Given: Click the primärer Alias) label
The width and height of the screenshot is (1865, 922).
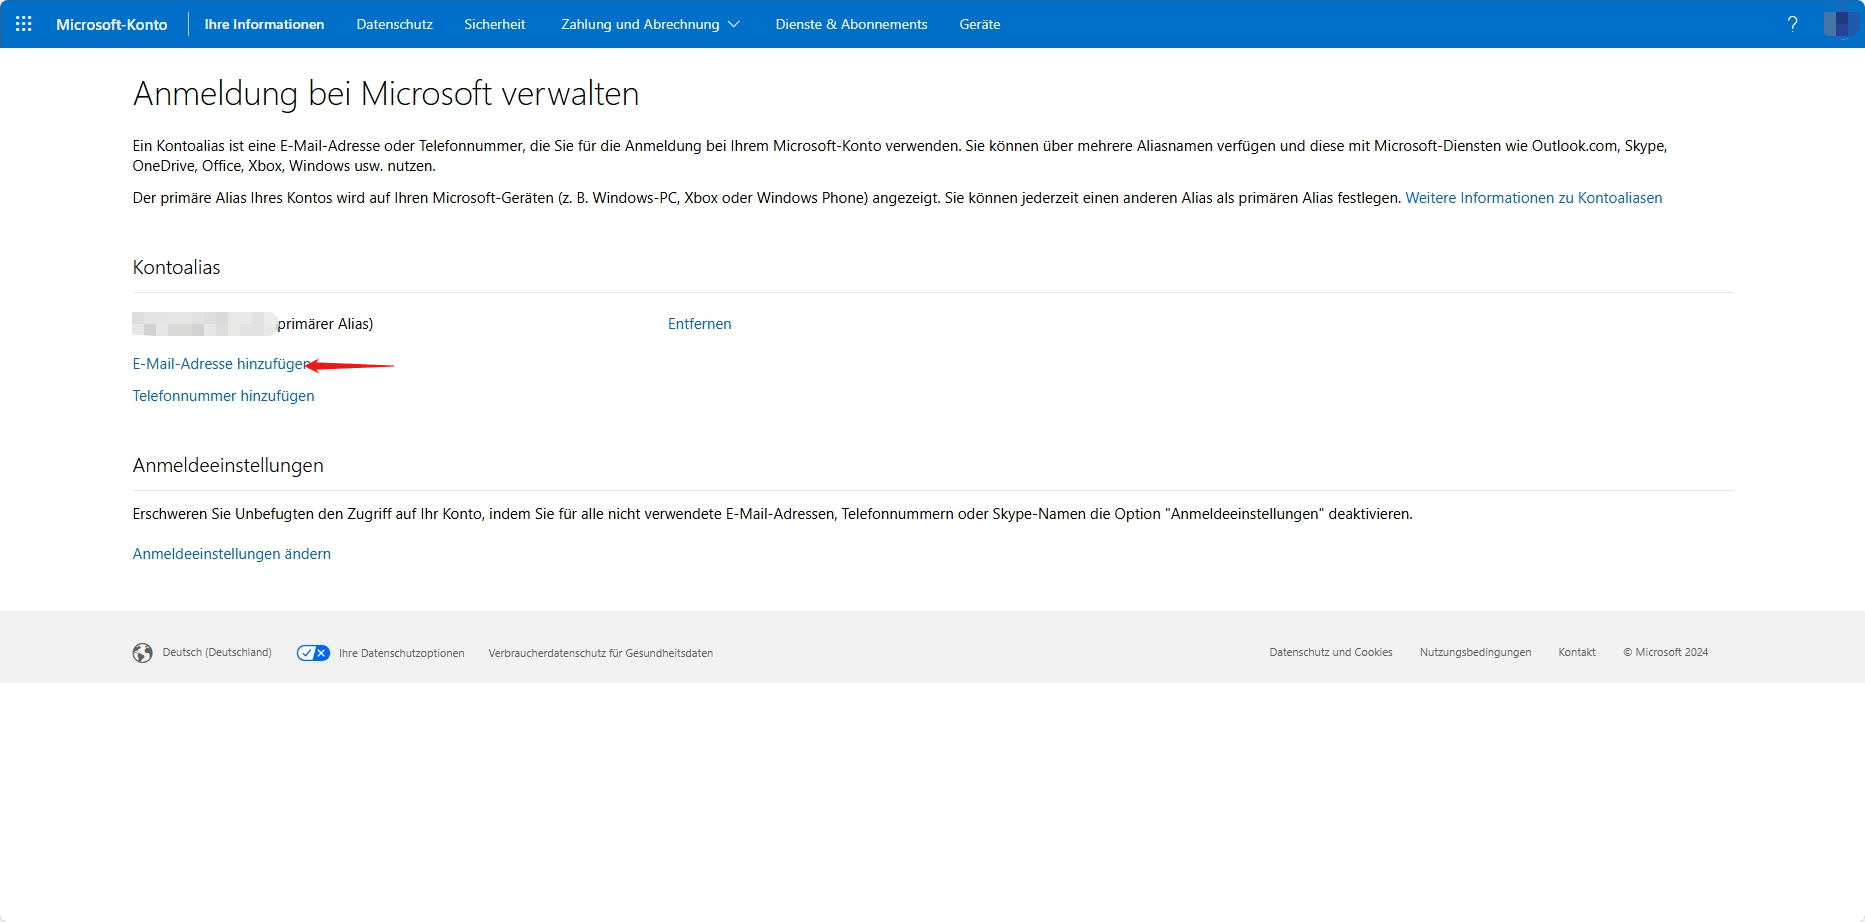Looking at the screenshot, I should coord(325,324).
